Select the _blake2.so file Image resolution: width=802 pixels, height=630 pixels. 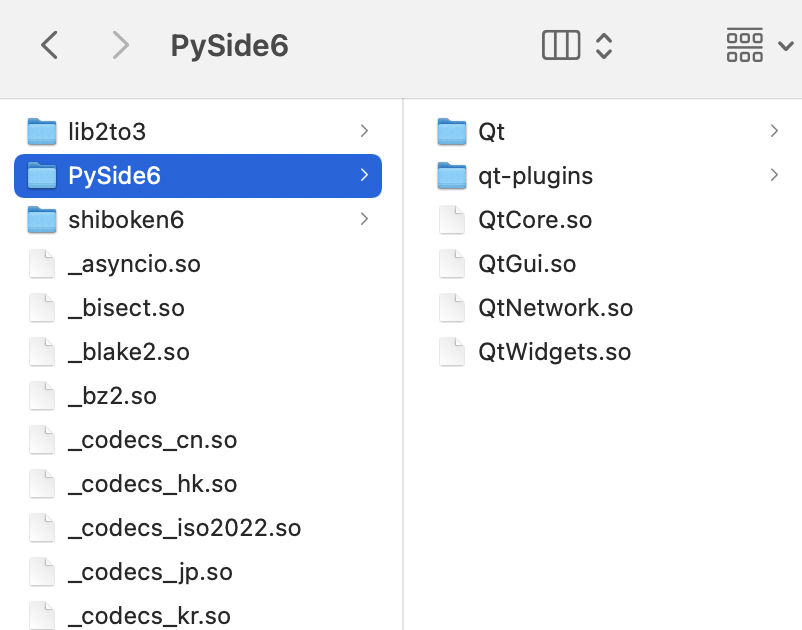tap(129, 352)
